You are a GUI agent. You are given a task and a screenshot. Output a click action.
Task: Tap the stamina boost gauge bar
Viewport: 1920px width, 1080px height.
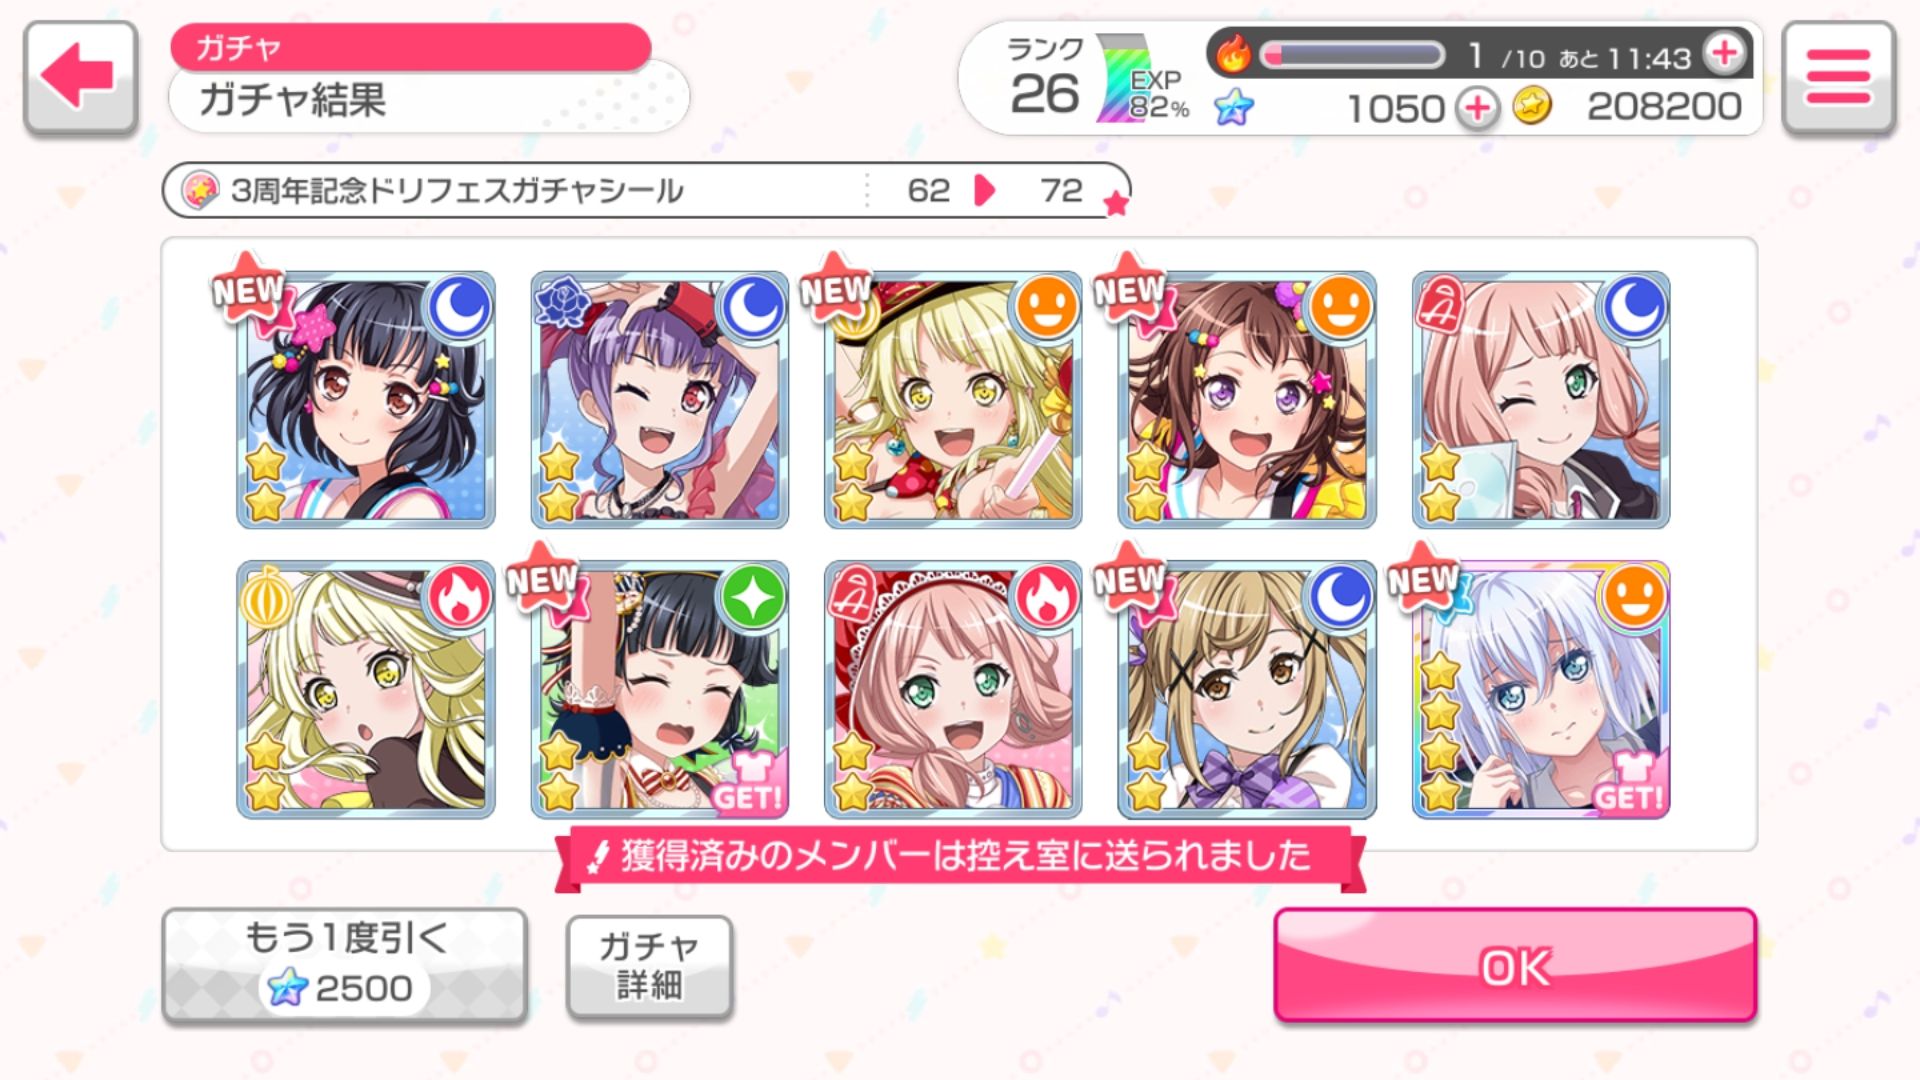1353,55
